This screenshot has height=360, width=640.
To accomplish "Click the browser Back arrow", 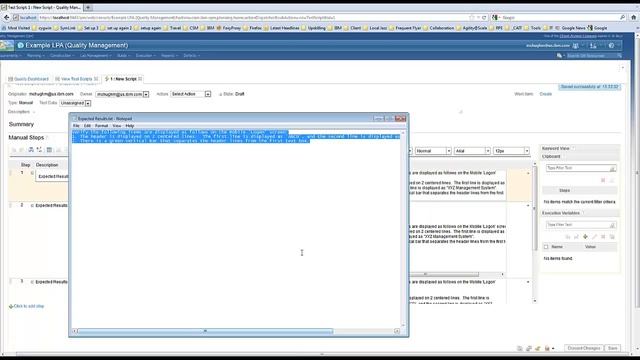I will coord(6,18).
